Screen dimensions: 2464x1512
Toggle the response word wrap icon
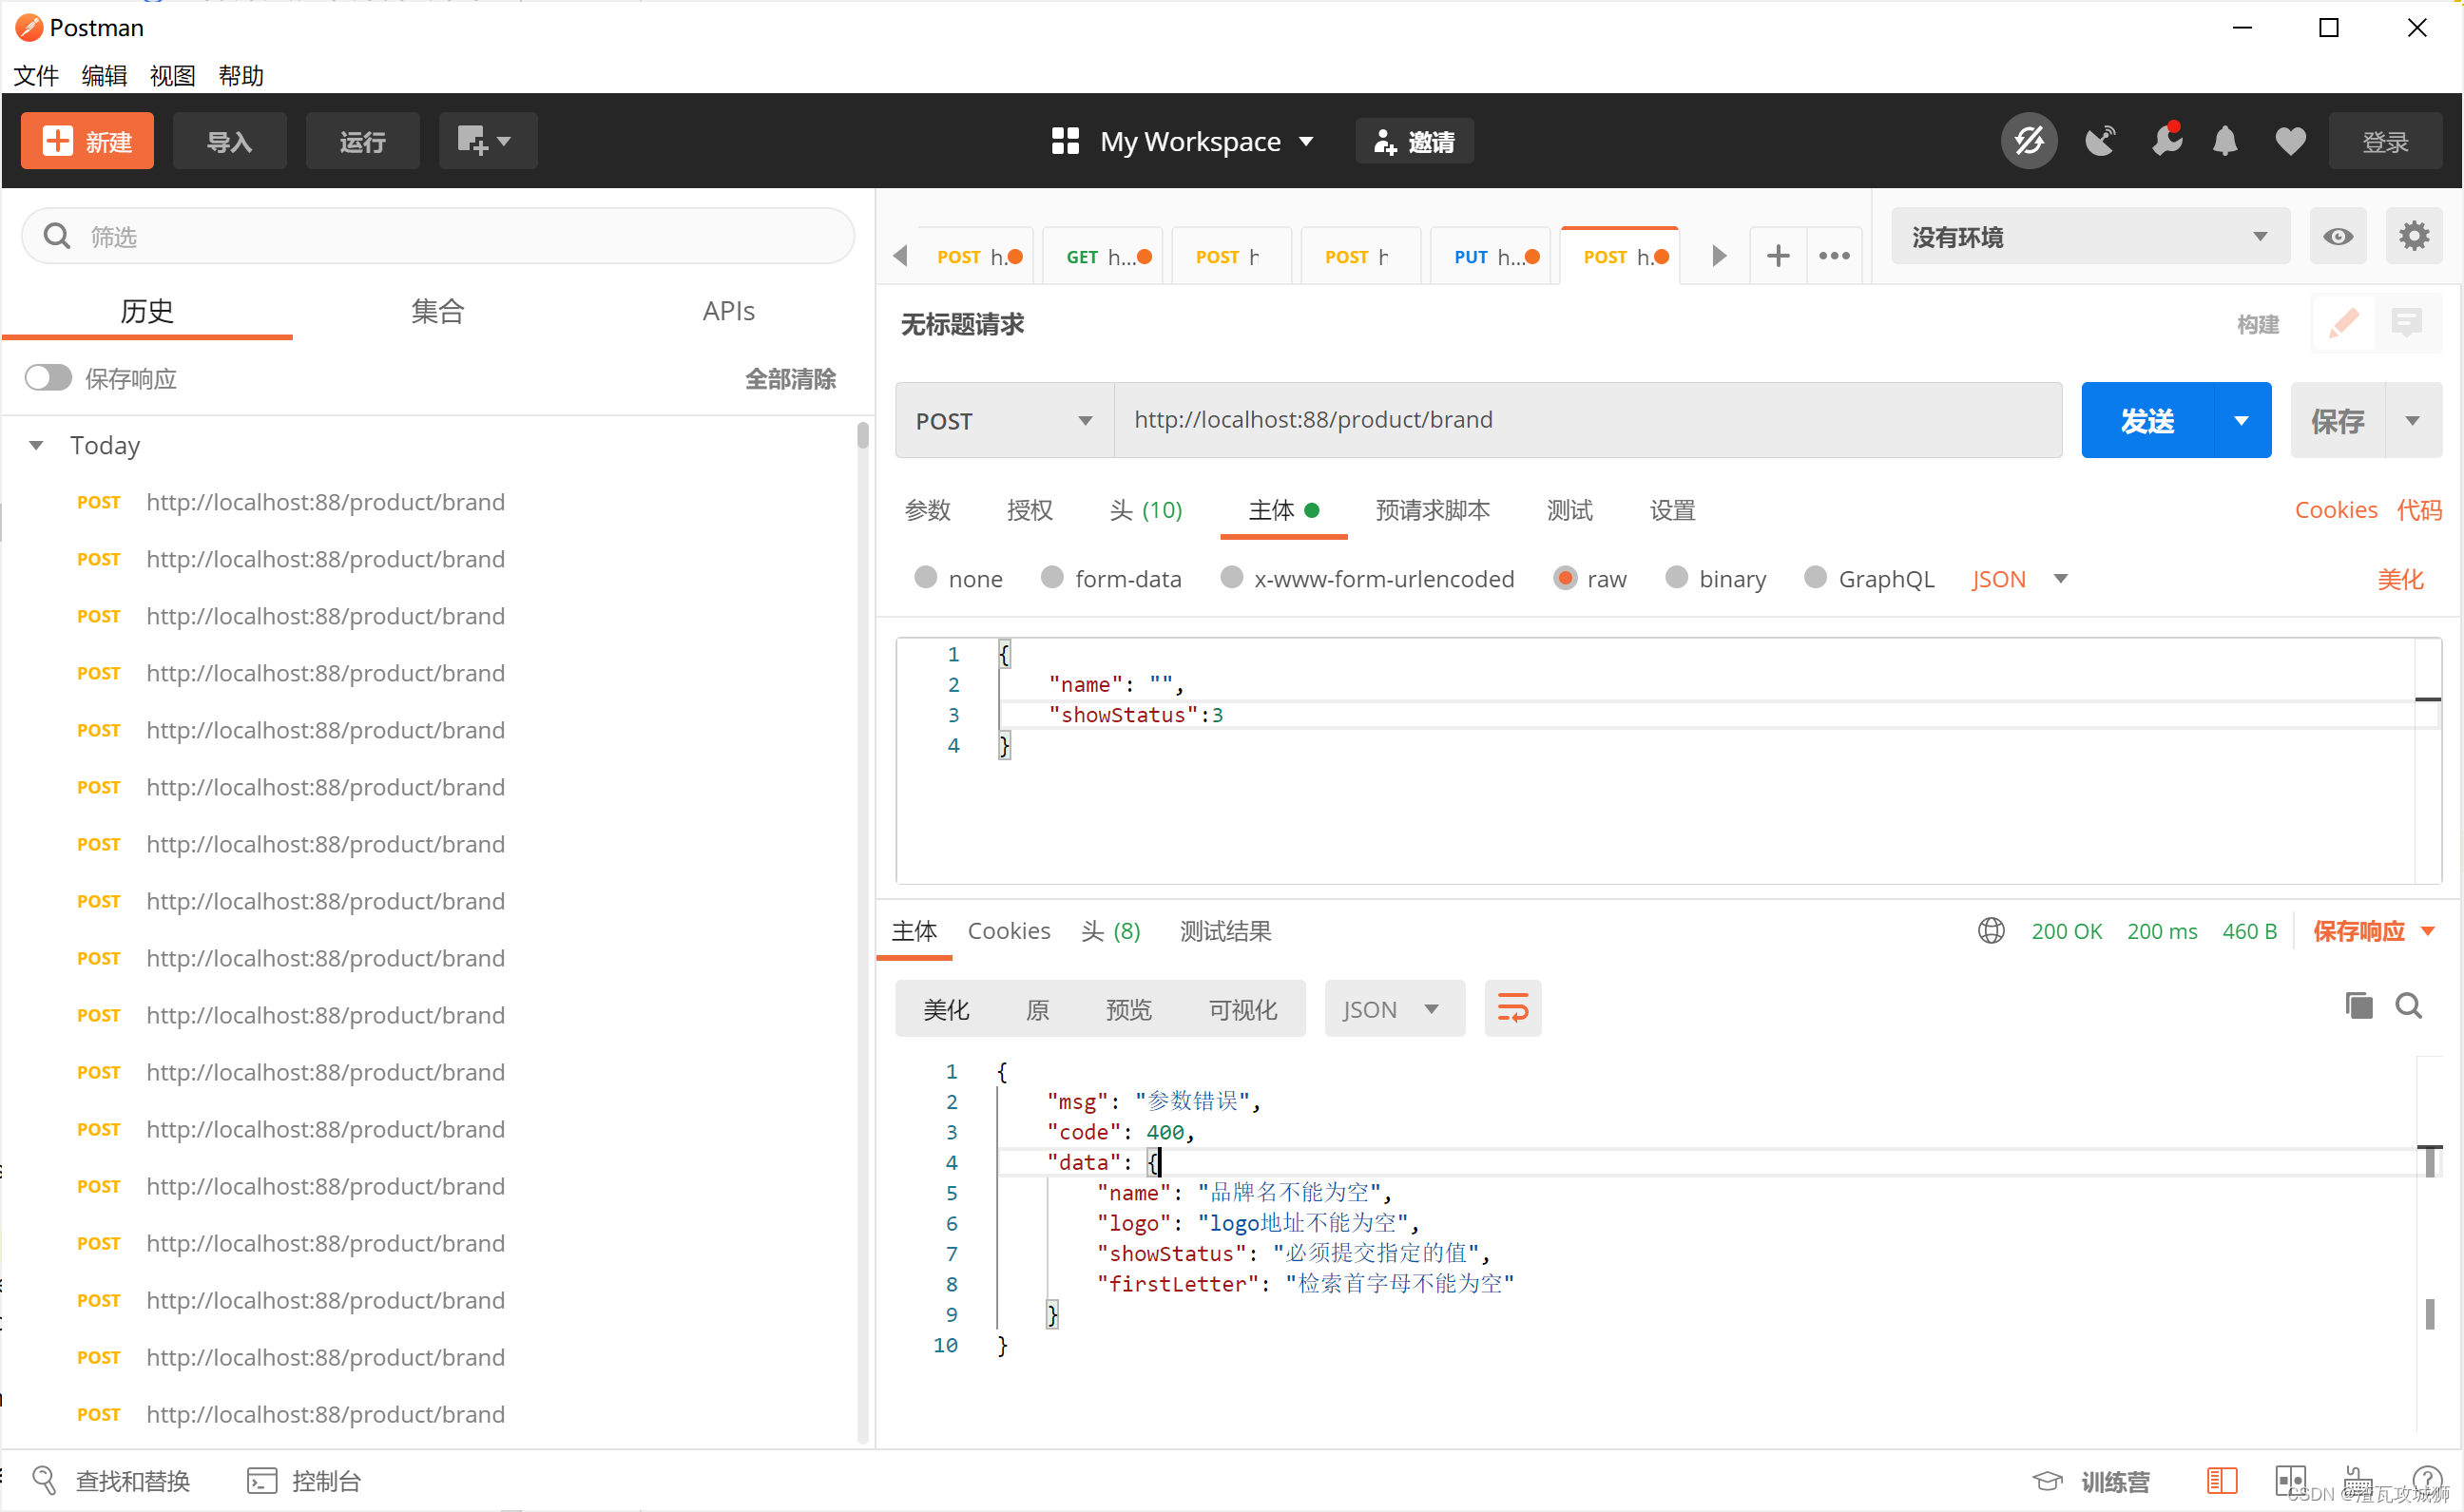(x=1512, y=1008)
